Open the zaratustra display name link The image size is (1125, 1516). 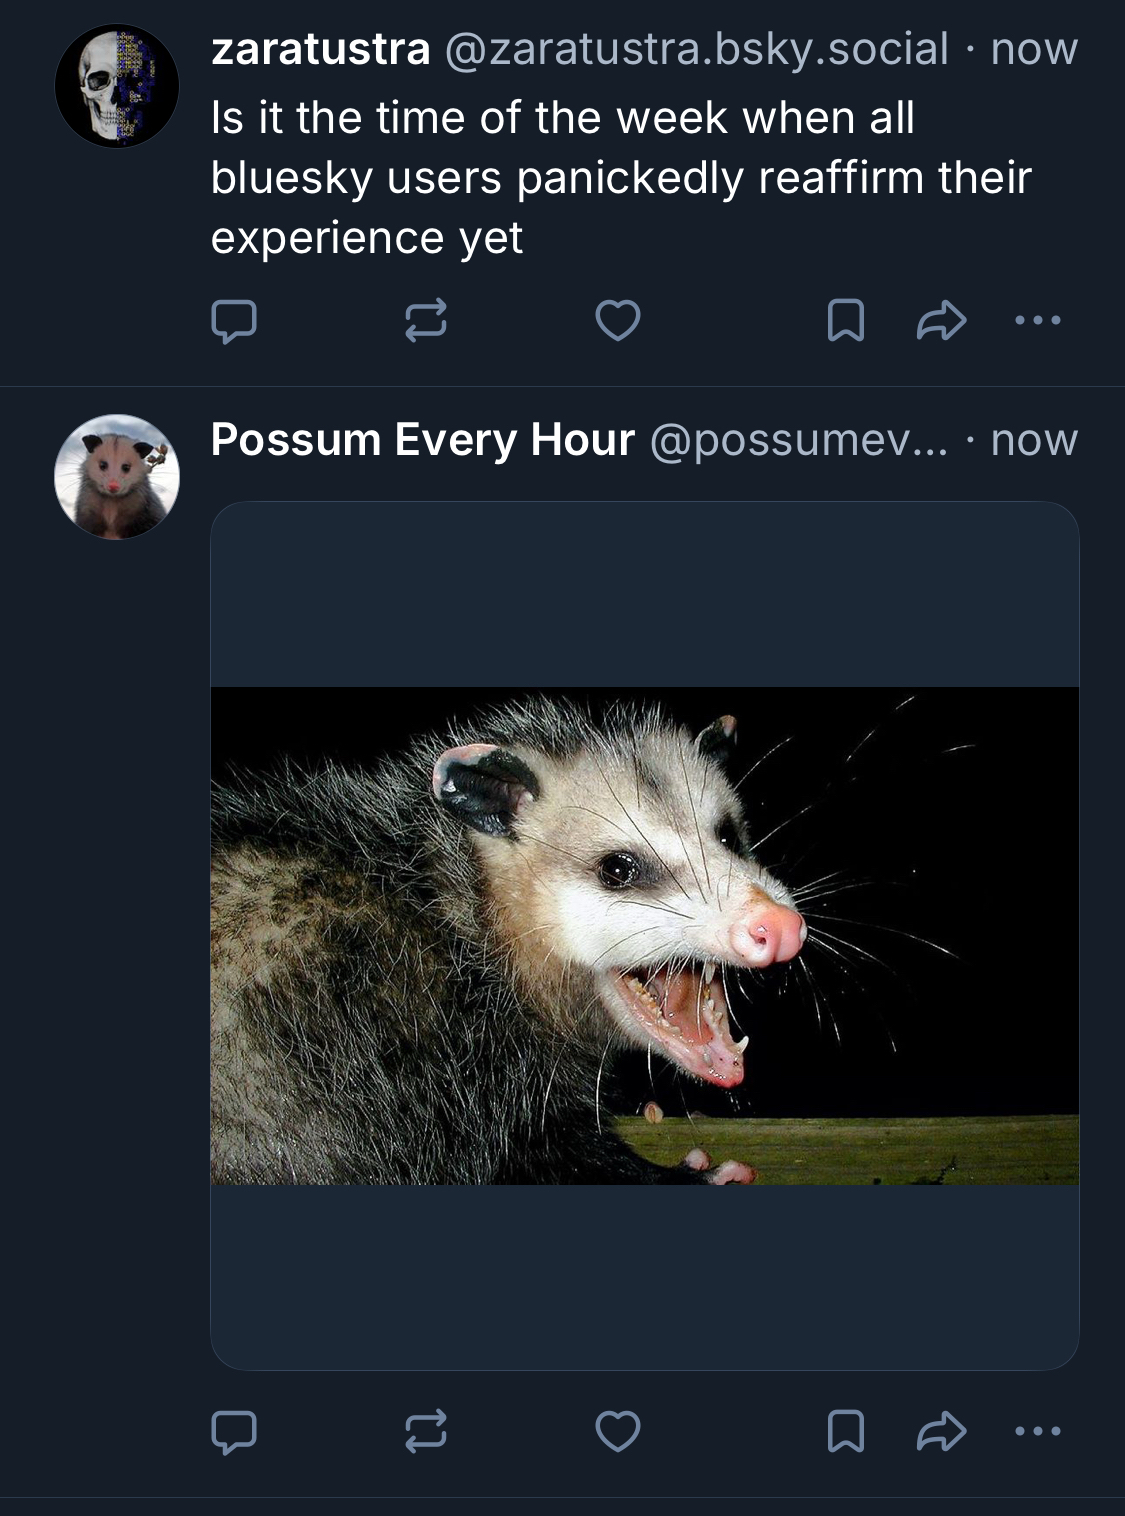point(320,49)
